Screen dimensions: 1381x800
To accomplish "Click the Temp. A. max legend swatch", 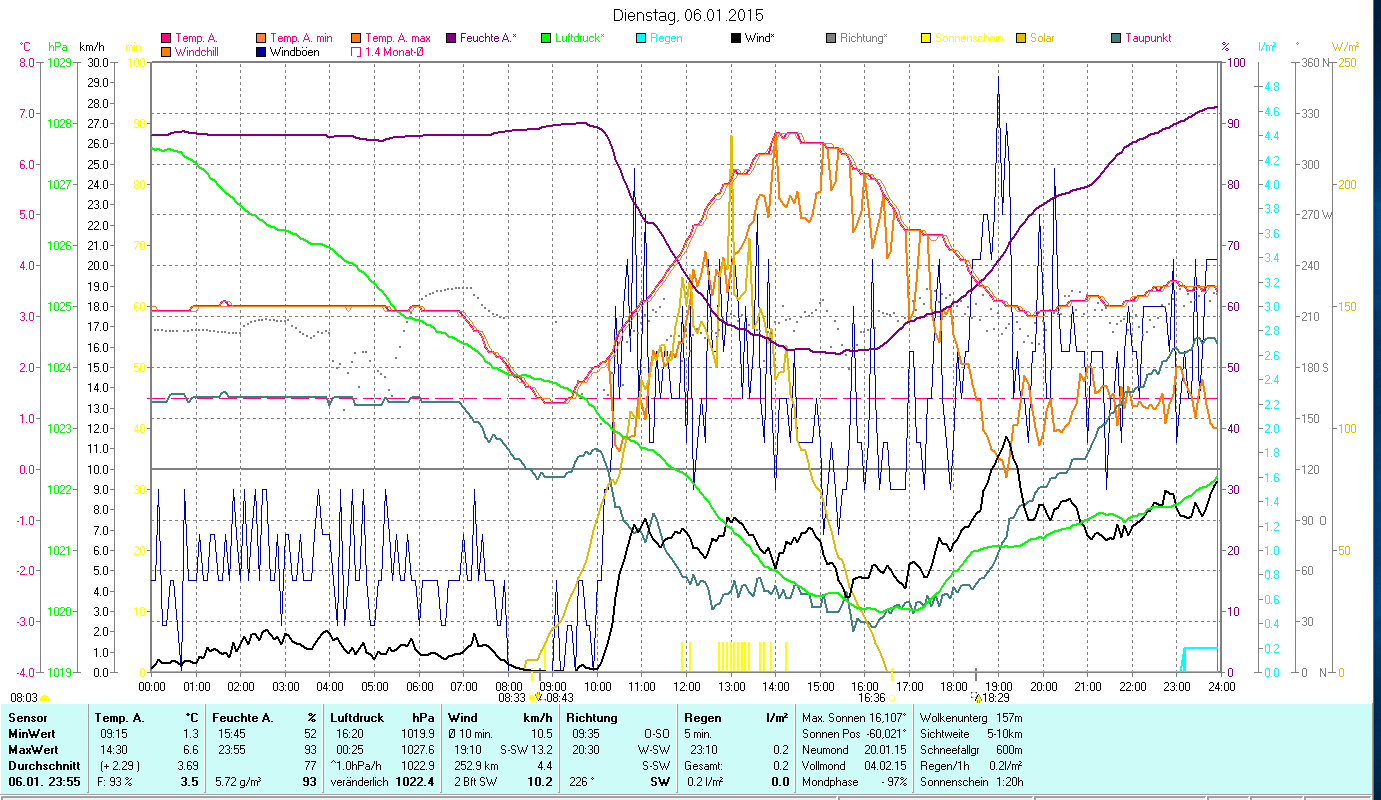I will (356, 38).
